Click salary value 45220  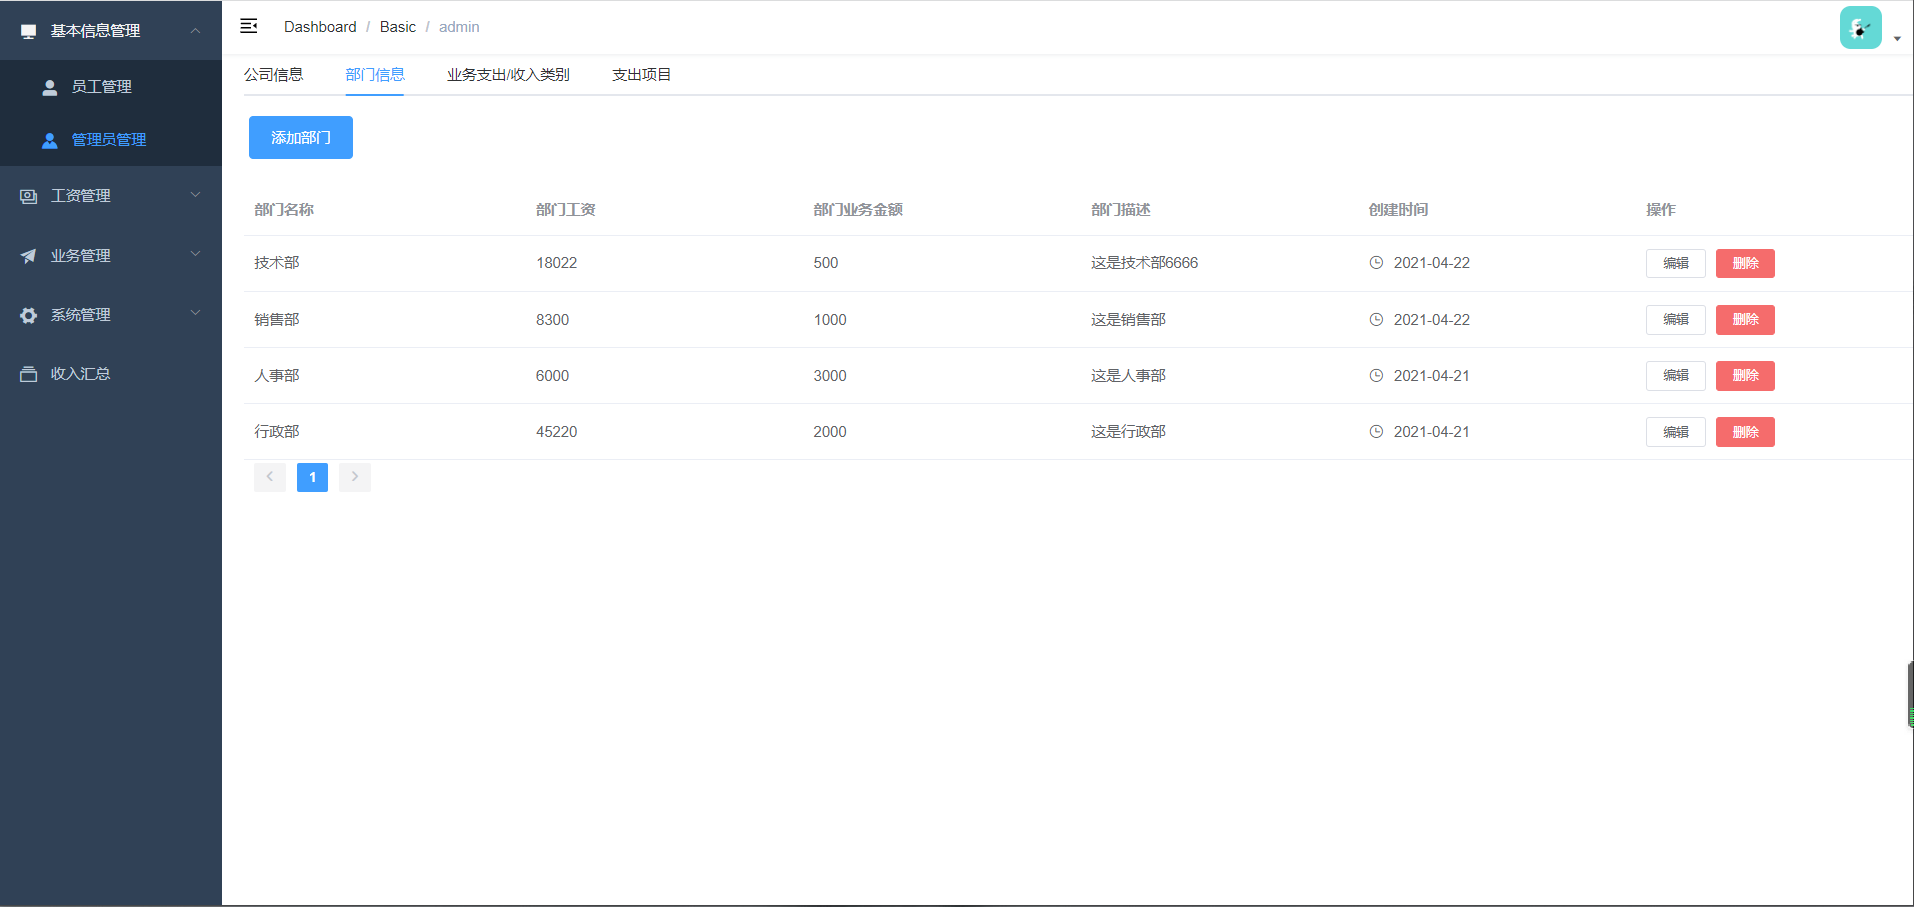coord(557,432)
